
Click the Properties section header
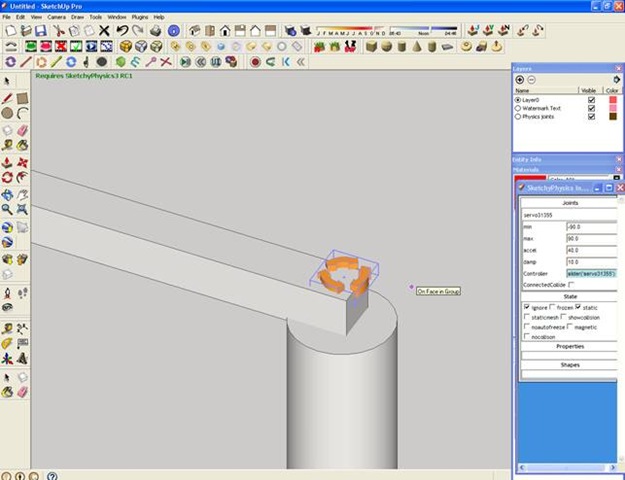click(x=570, y=346)
